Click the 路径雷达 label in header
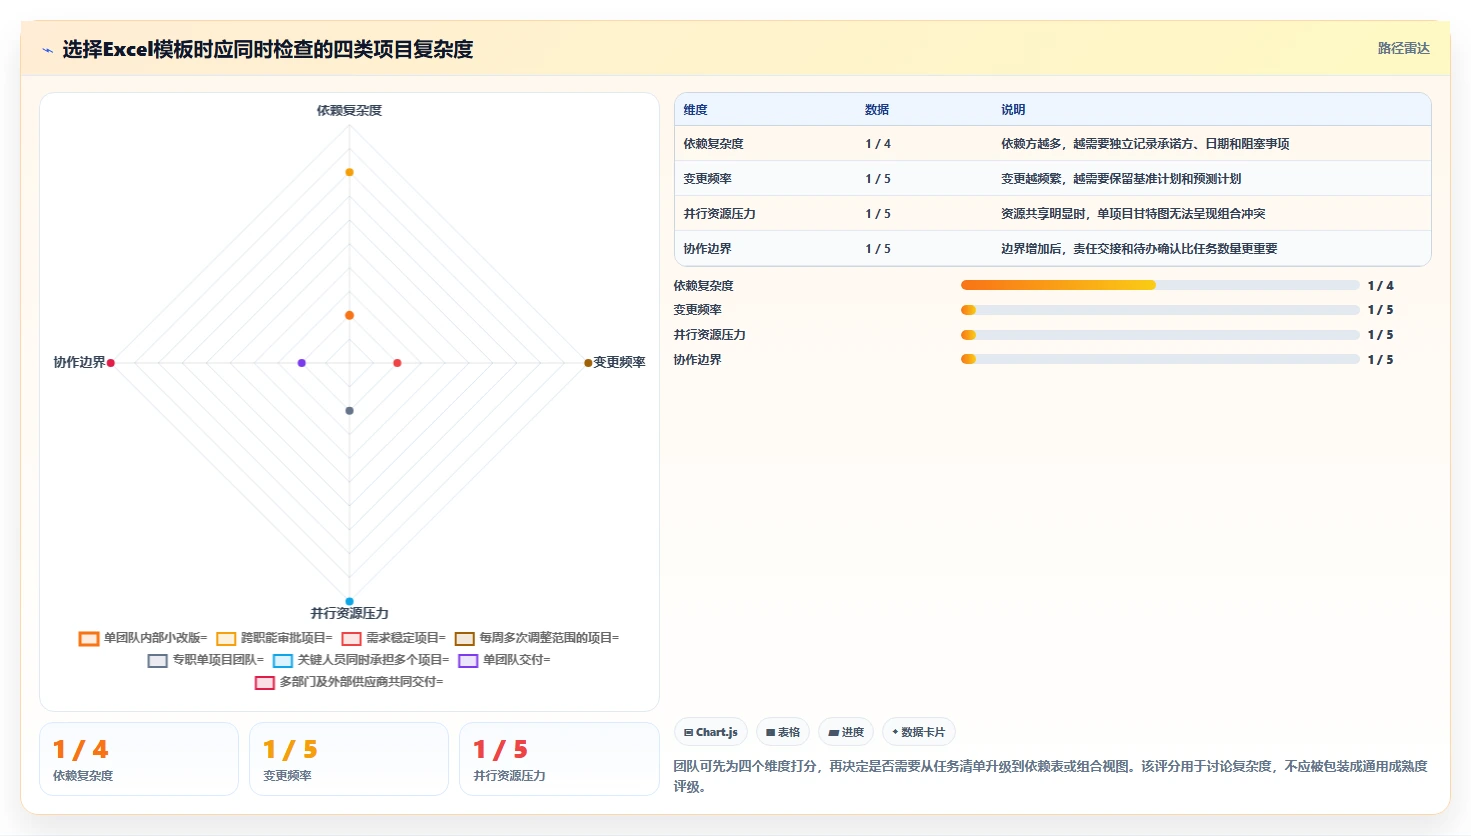The height and width of the screenshot is (836, 1471). (x=1404, y=48)
